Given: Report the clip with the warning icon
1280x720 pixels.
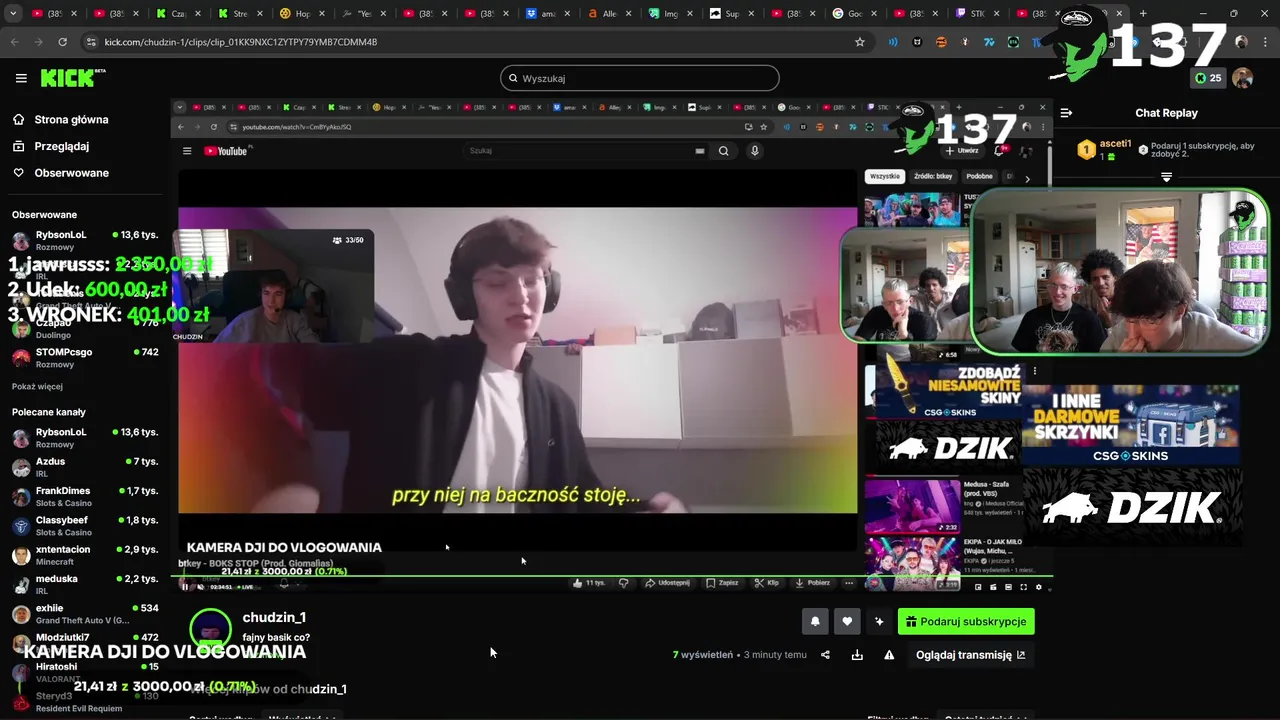Looking at the screenshot, I should pyautogui.click(x=889, y=655).
